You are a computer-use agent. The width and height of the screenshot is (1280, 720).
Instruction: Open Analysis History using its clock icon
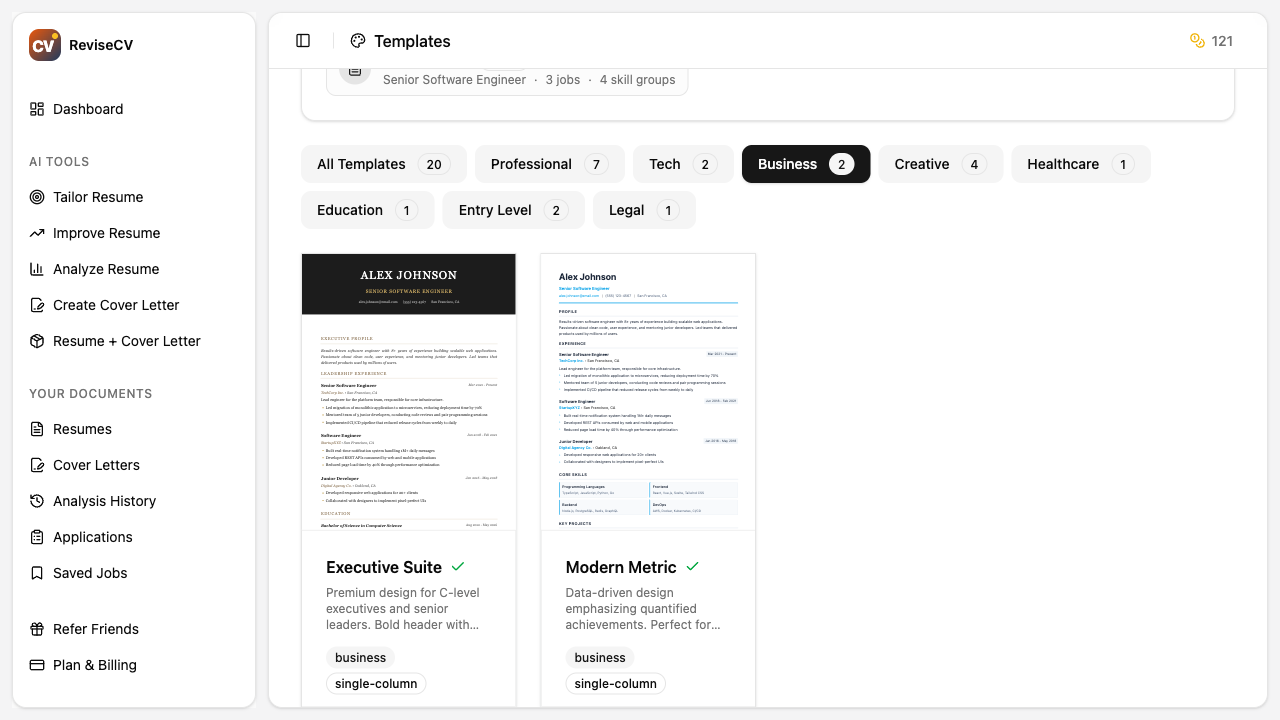click(x=35, y=501)
